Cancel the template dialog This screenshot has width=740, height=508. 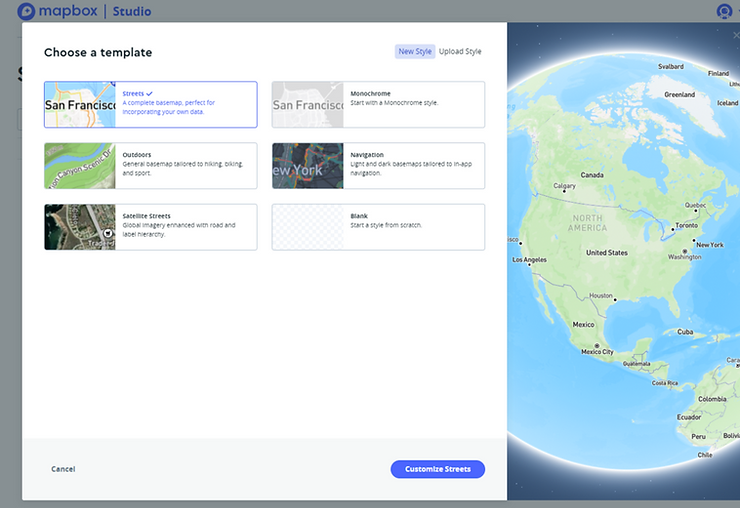pos(63,469)
